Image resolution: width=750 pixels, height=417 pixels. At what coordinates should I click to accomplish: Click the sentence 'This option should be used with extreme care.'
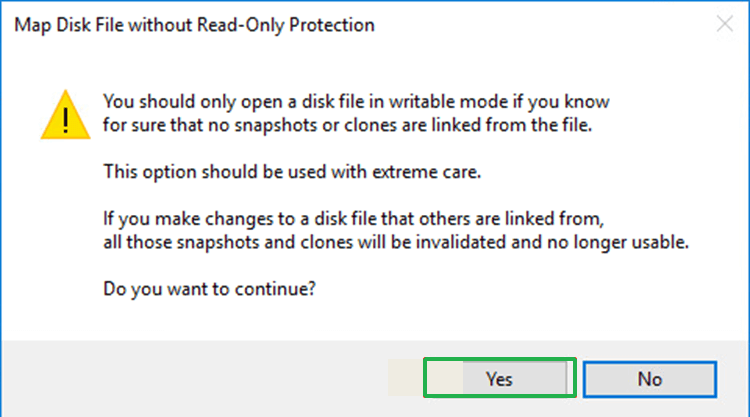coord(292,172)
